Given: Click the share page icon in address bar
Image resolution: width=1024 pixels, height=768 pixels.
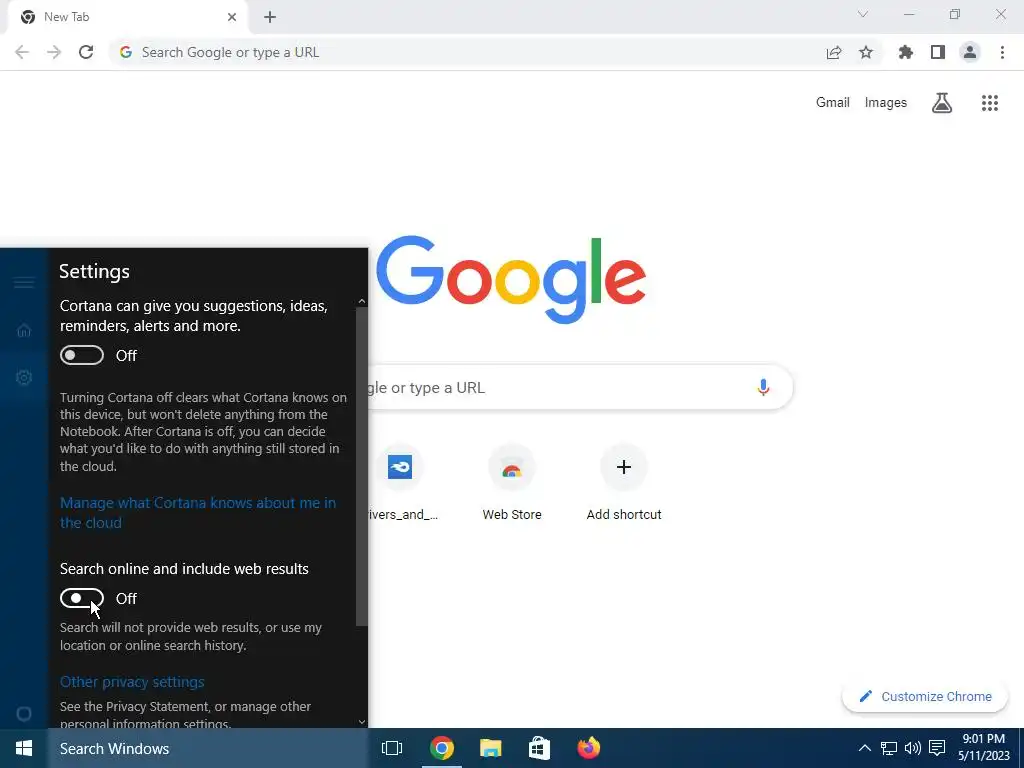Looking at the screenshot, I should click(834, 52).
